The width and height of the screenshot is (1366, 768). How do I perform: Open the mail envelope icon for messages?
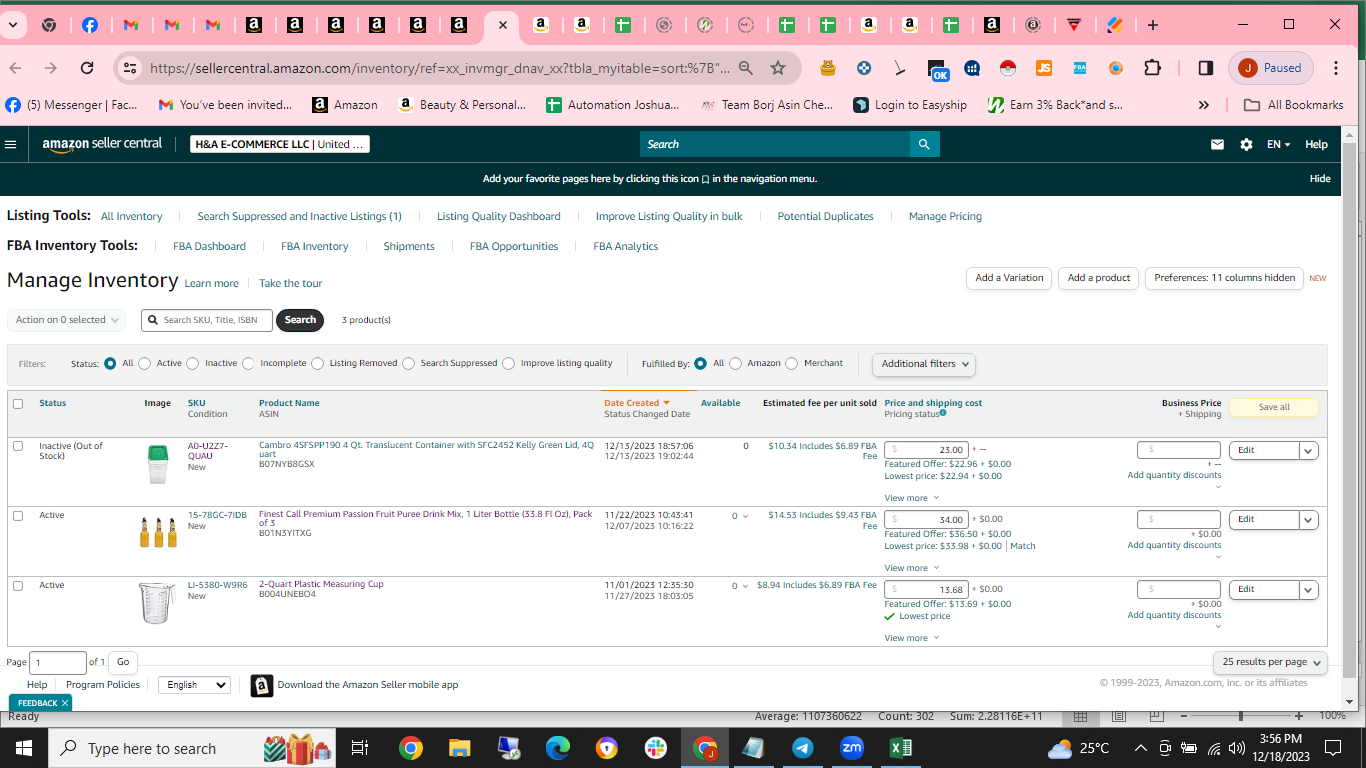tap(1217, 144)
